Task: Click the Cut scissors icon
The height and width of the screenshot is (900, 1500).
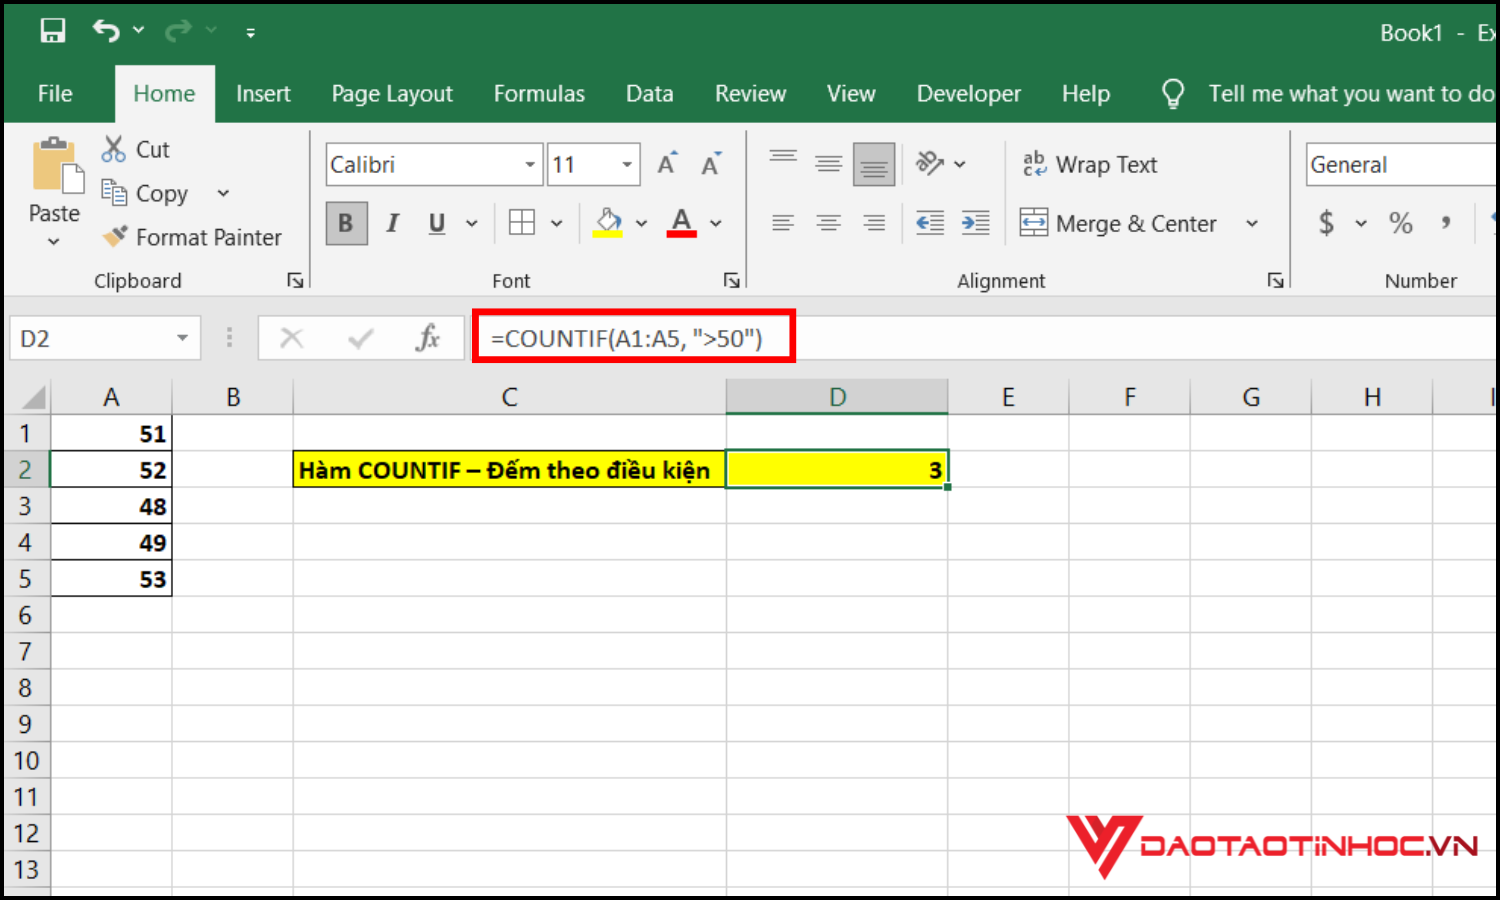Action: 114,149
